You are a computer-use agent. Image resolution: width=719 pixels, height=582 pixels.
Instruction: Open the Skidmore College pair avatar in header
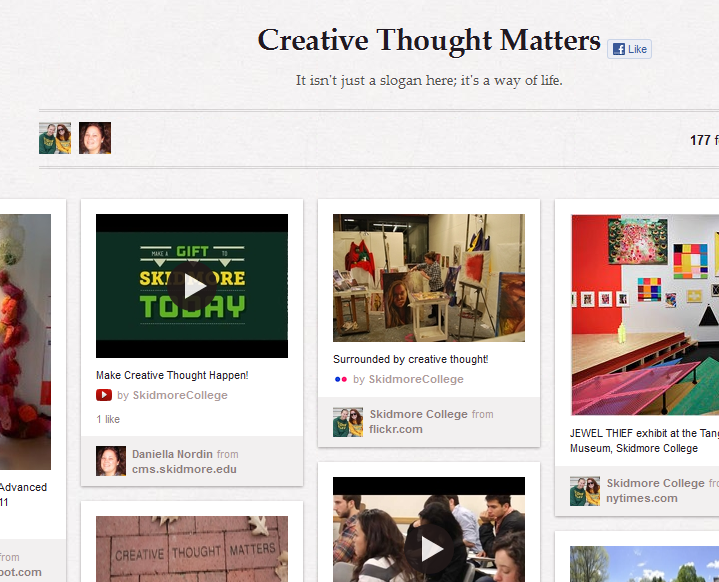55,138
